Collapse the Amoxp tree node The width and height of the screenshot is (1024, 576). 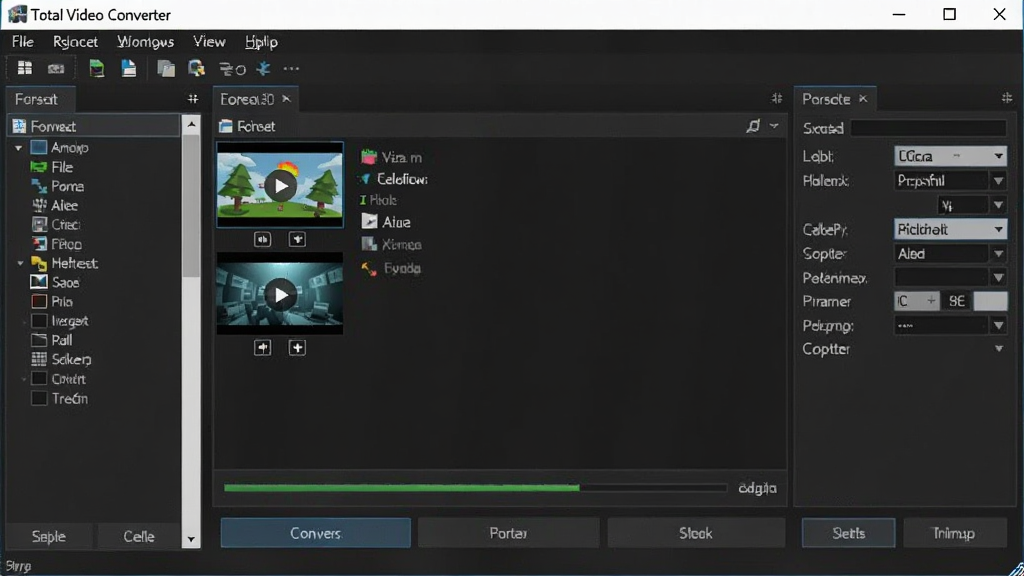(18, 148)
